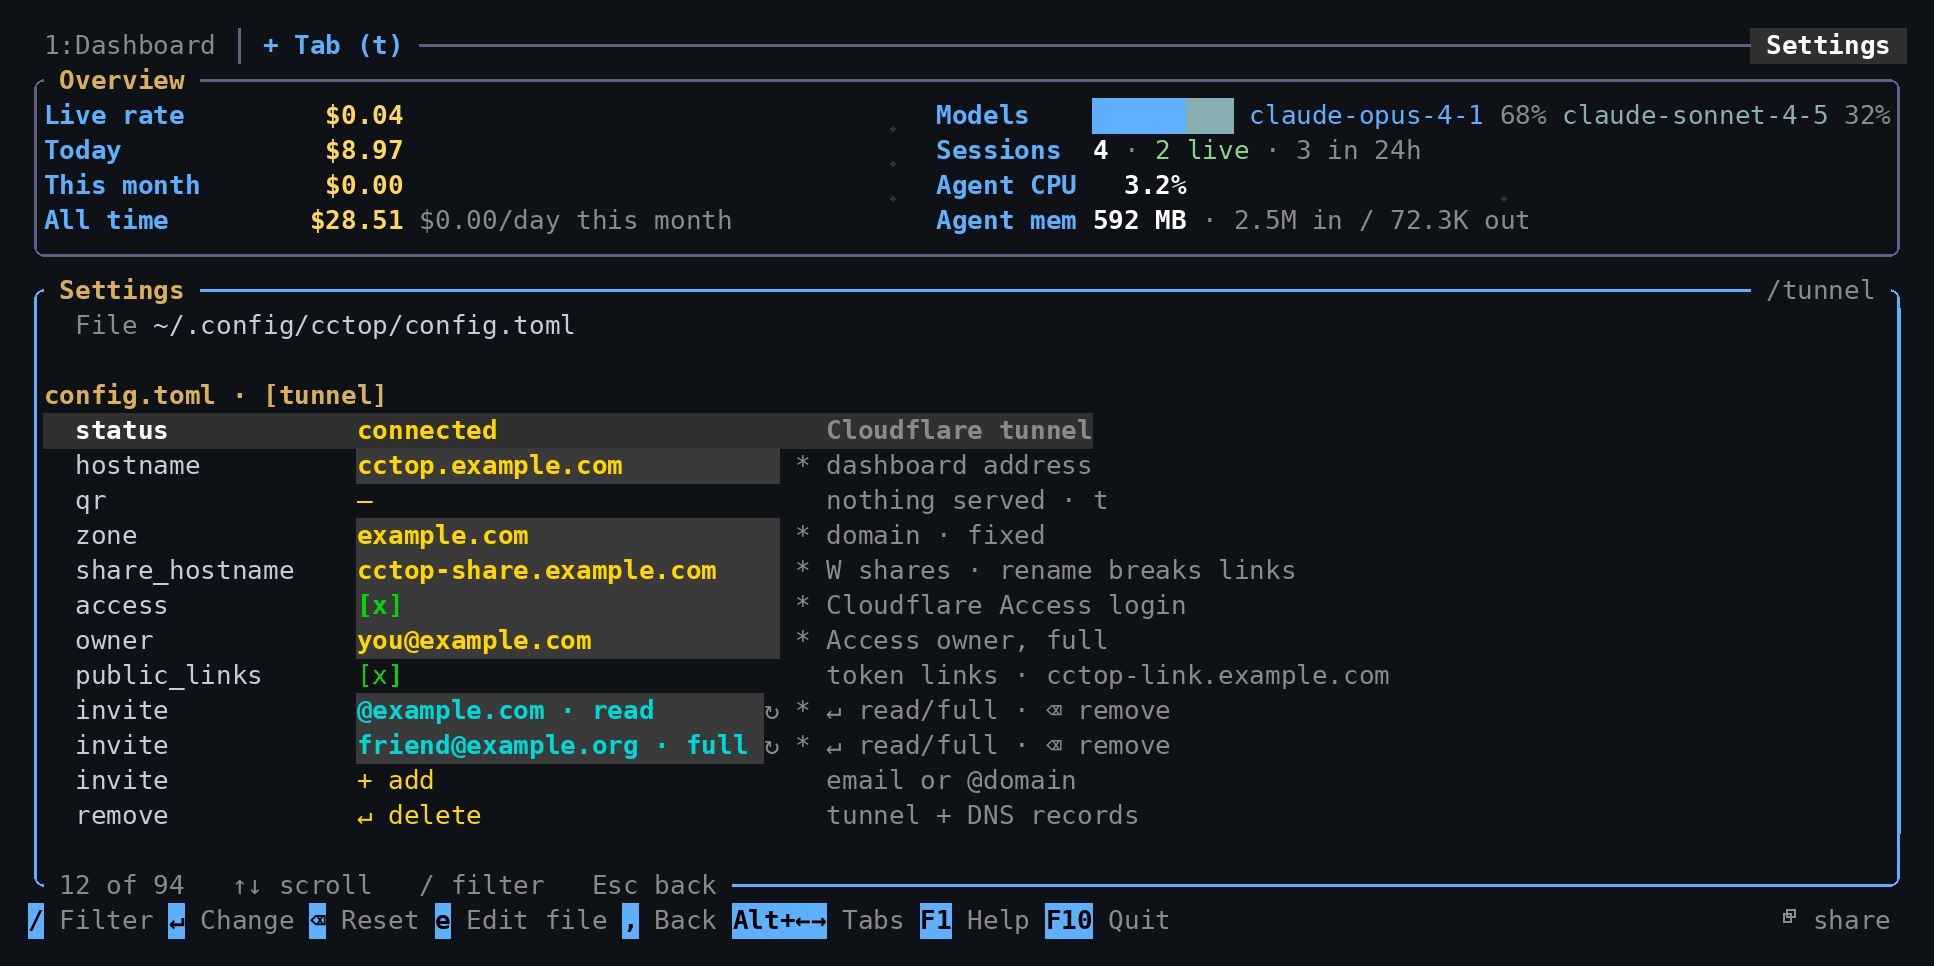Click '+ add' to add an invite
This screenshot has width=1934, height=966.
(396, 781)
